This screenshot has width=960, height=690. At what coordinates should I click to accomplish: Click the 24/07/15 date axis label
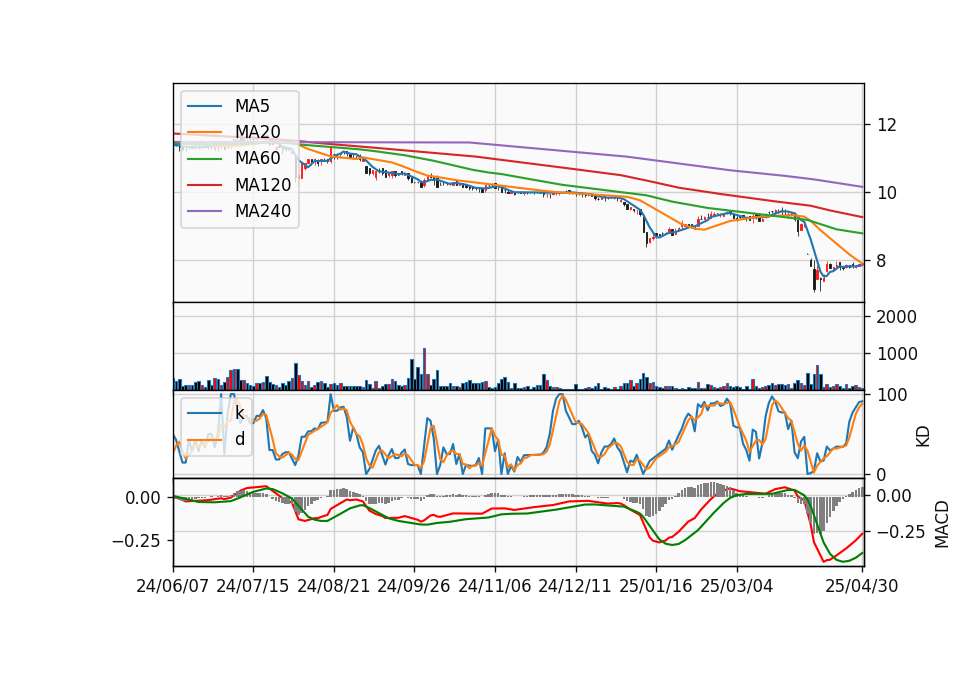252,586
